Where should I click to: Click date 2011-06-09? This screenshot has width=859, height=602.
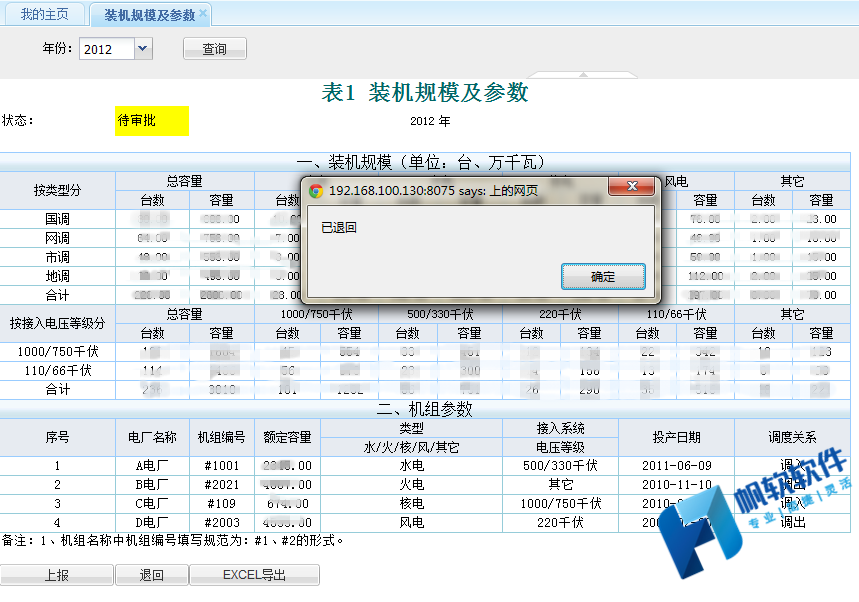click(x=677, y=466)
